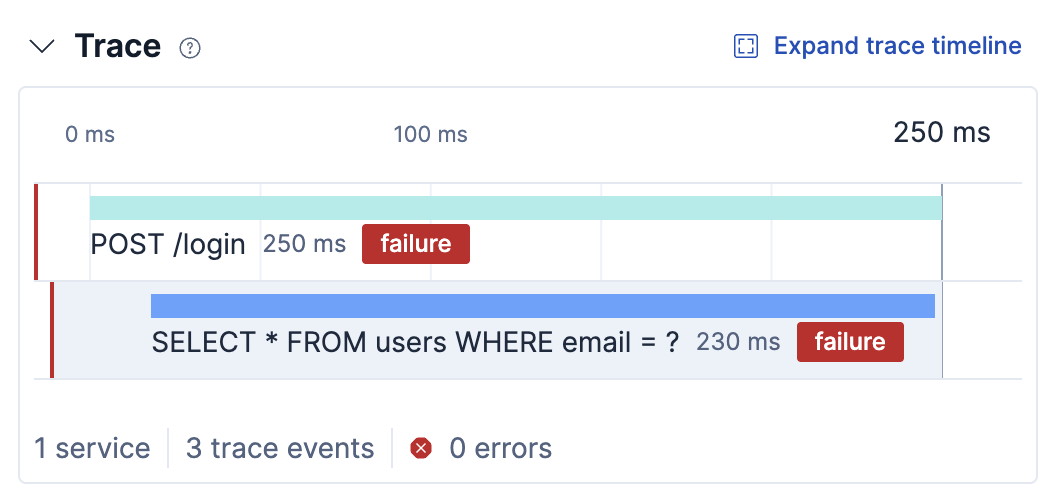Click the 250 ms end timeline label
This screenshot has height=498, width=1052.
[x=941, y=132]
